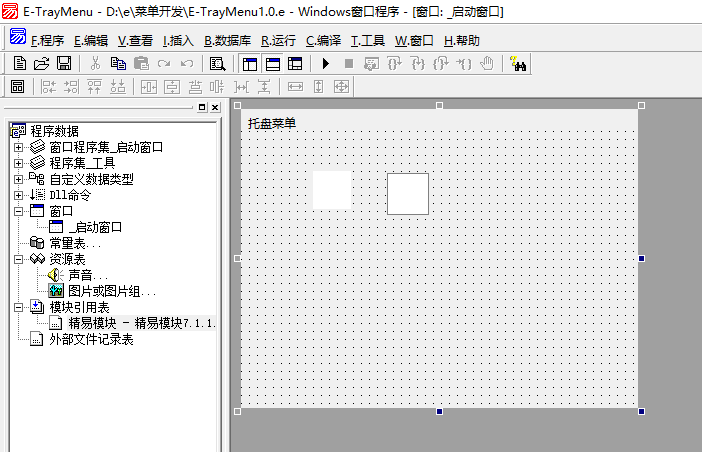This screenshot has height=452, width=702.
Task: Click the form layout icon on alignment toolbar
Action: (x=17, y=86)
